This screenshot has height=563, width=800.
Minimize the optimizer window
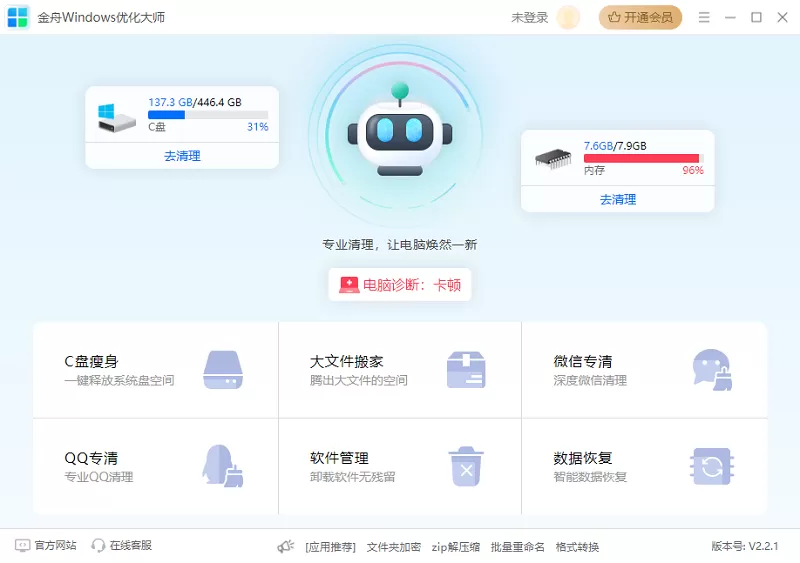click(730, 17)
